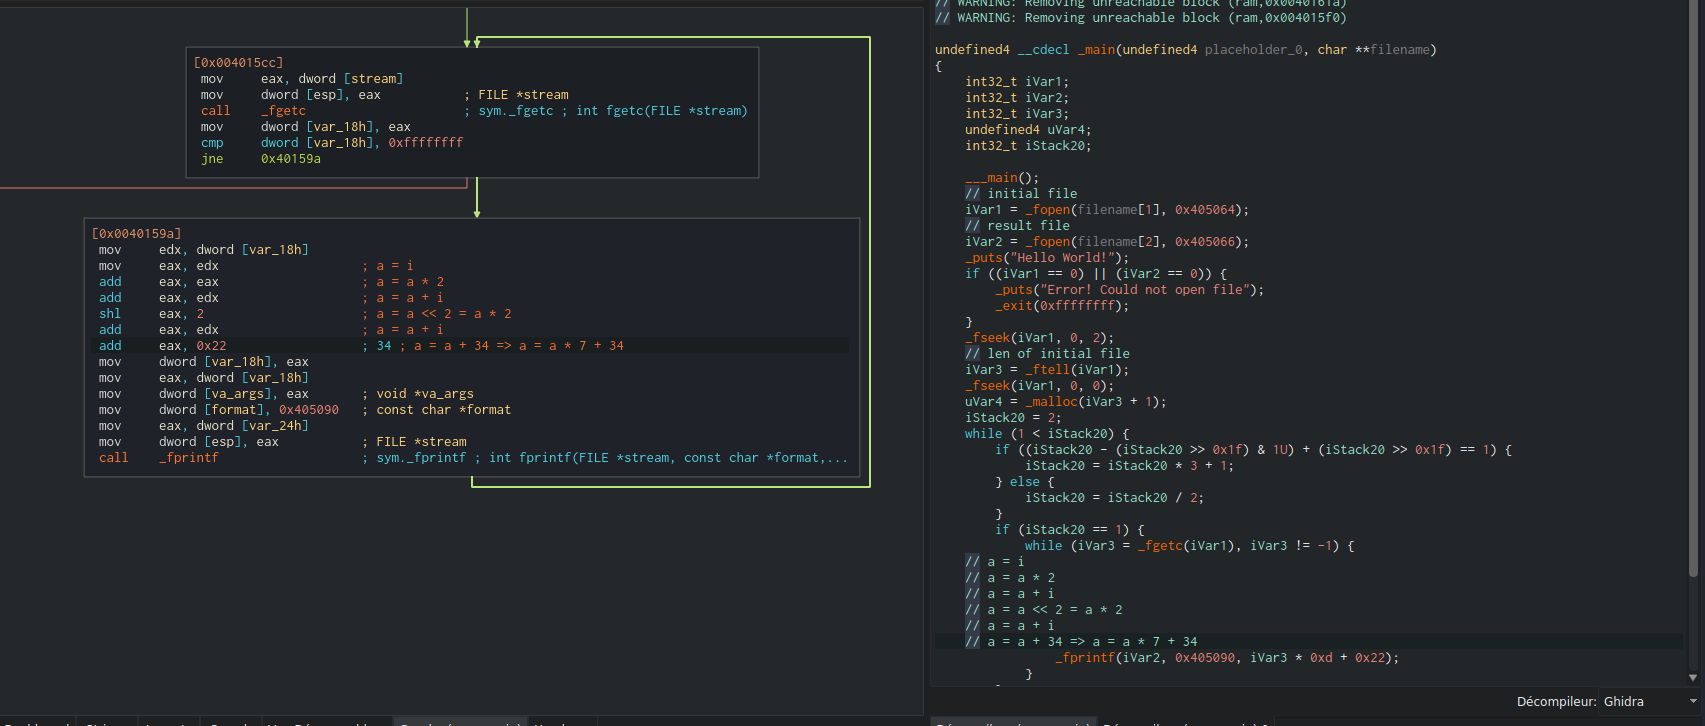Select block header [0x004015cc] in graph
Screen dimensions: 1705x726
238,62
